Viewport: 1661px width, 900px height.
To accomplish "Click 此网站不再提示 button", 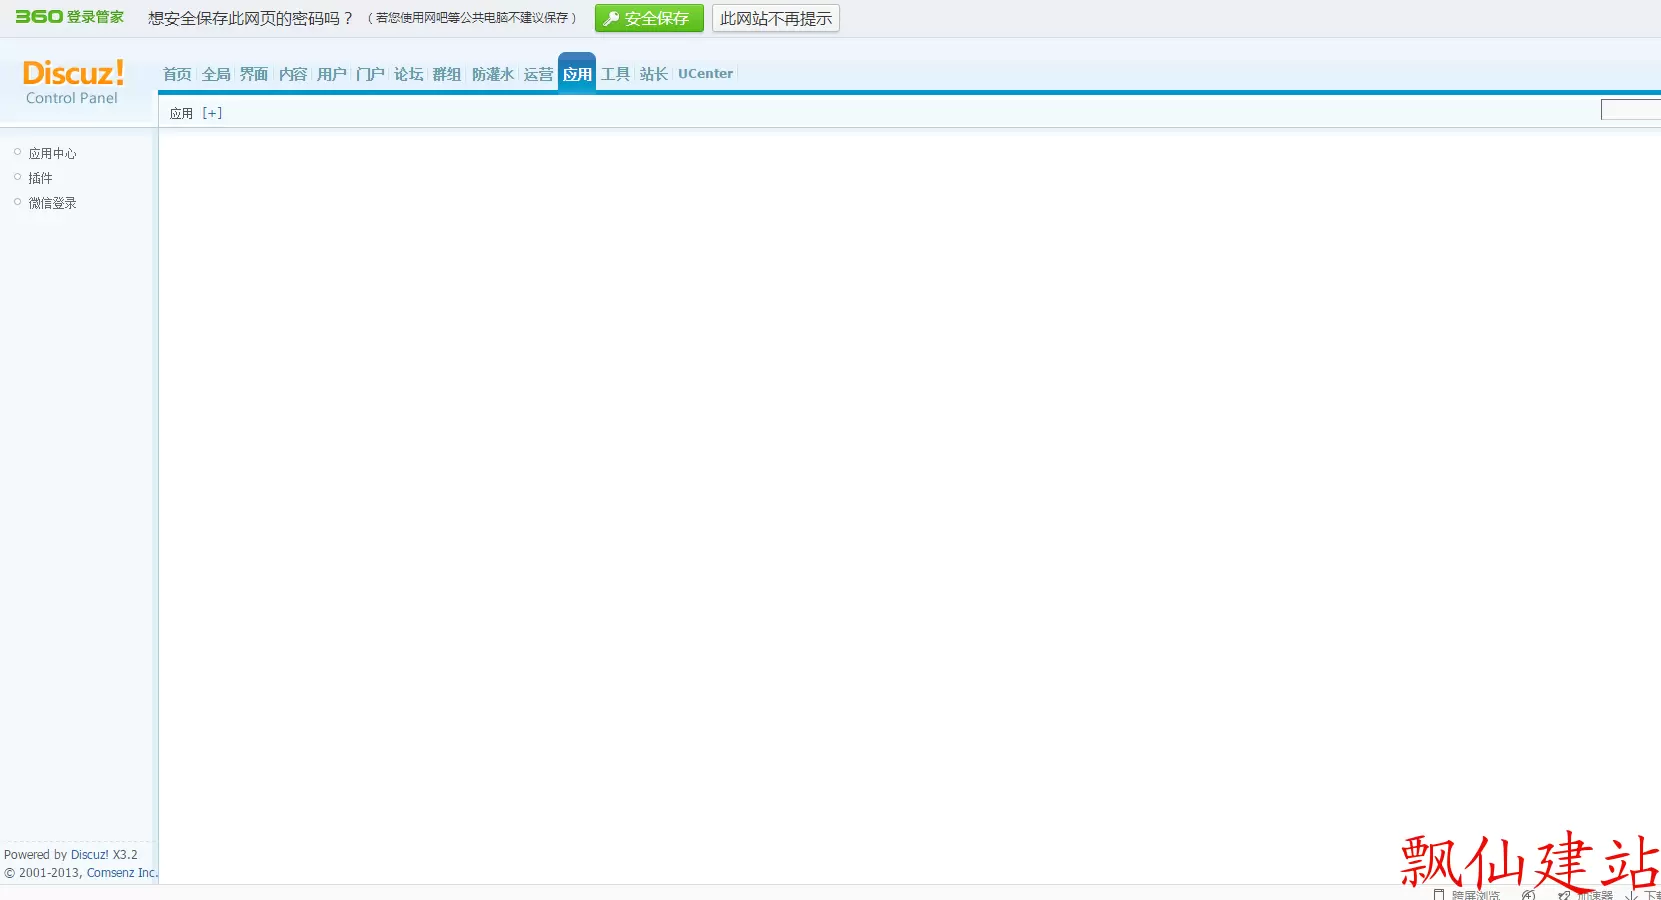I will (x=776, y=18).
